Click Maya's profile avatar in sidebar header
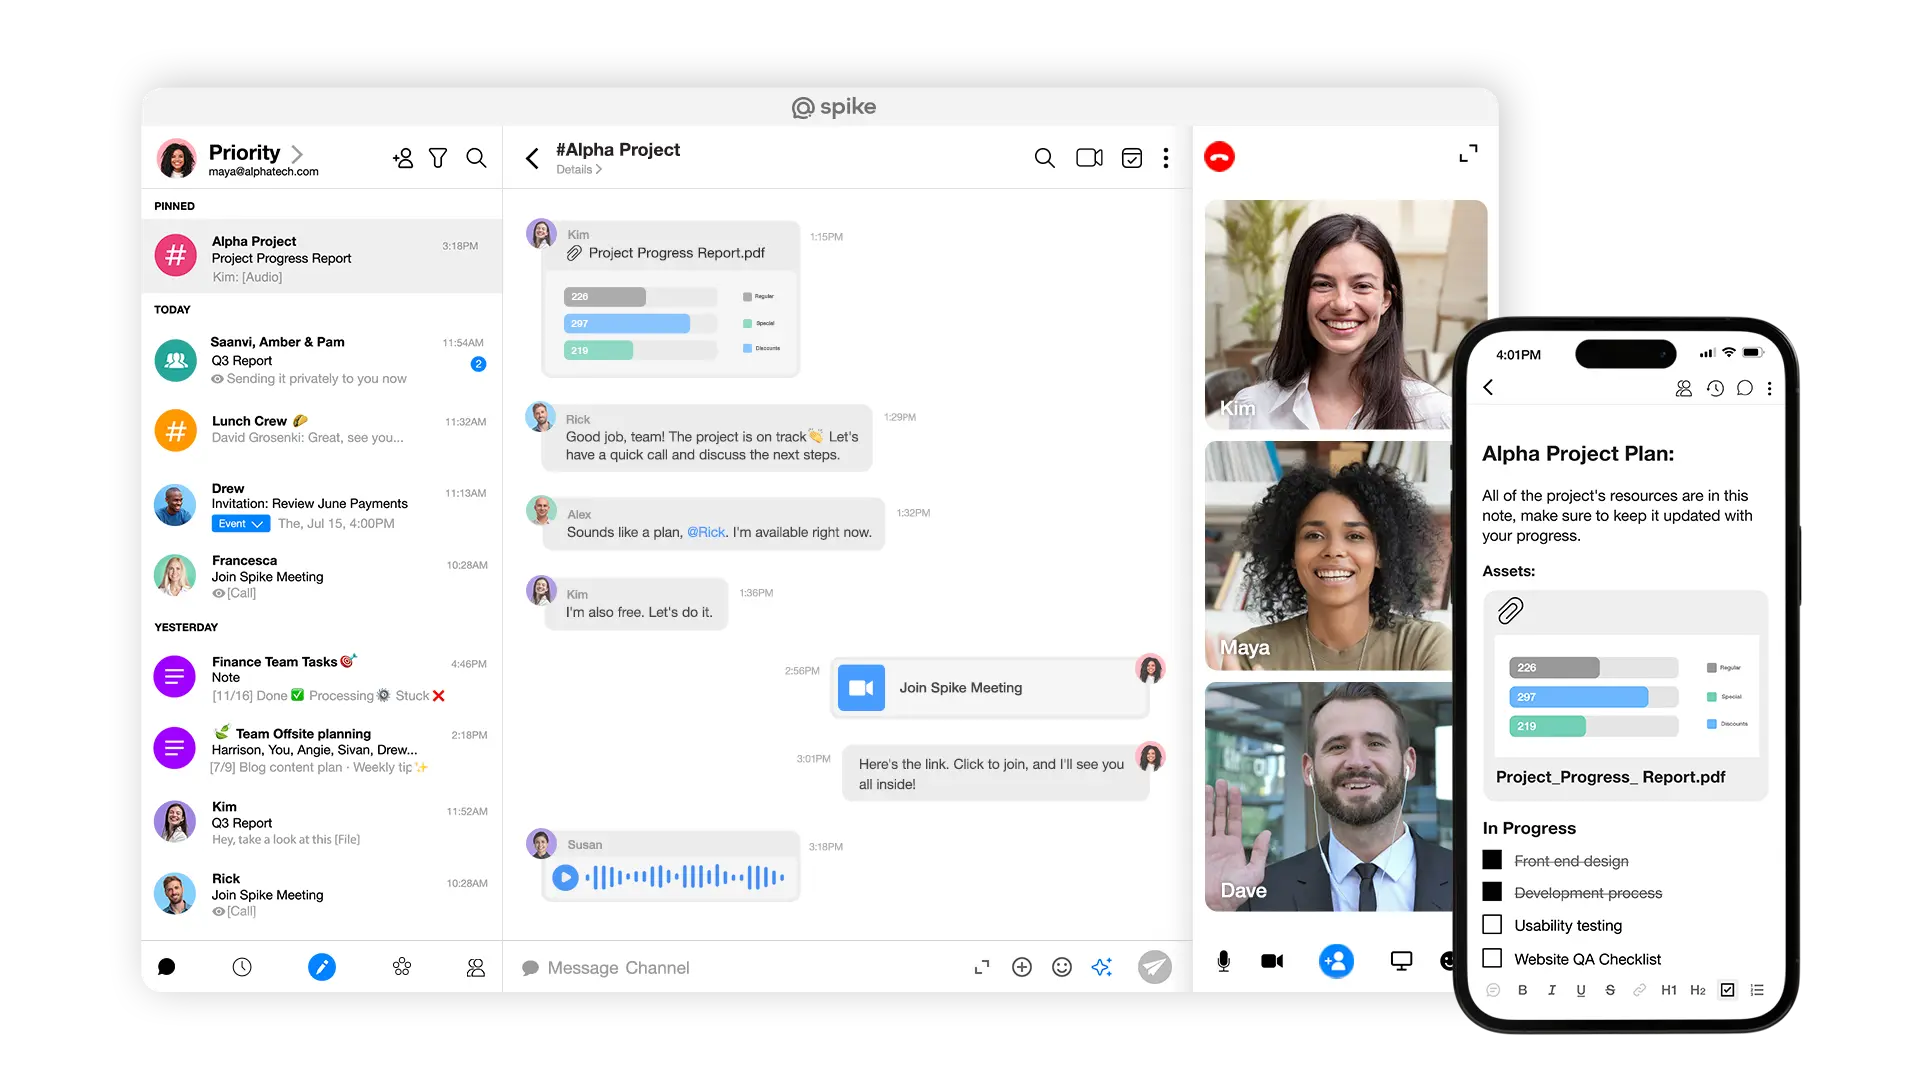The height and width of the screenshot is (1080, 1920). pos(177,158)
